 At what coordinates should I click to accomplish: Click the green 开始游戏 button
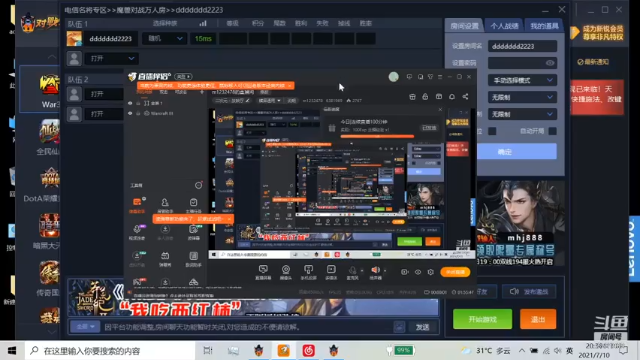point(482,319)
